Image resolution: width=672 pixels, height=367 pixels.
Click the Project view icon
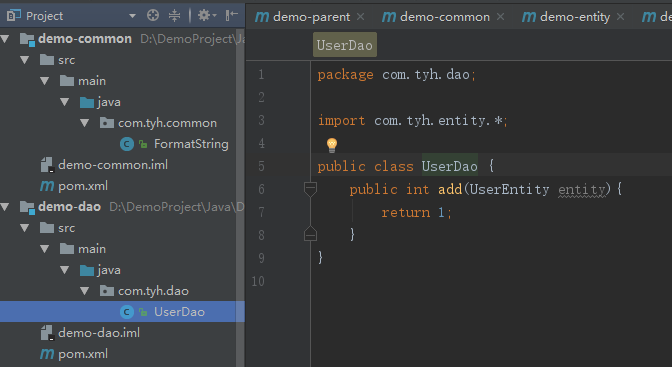click(x=14, y=16)
